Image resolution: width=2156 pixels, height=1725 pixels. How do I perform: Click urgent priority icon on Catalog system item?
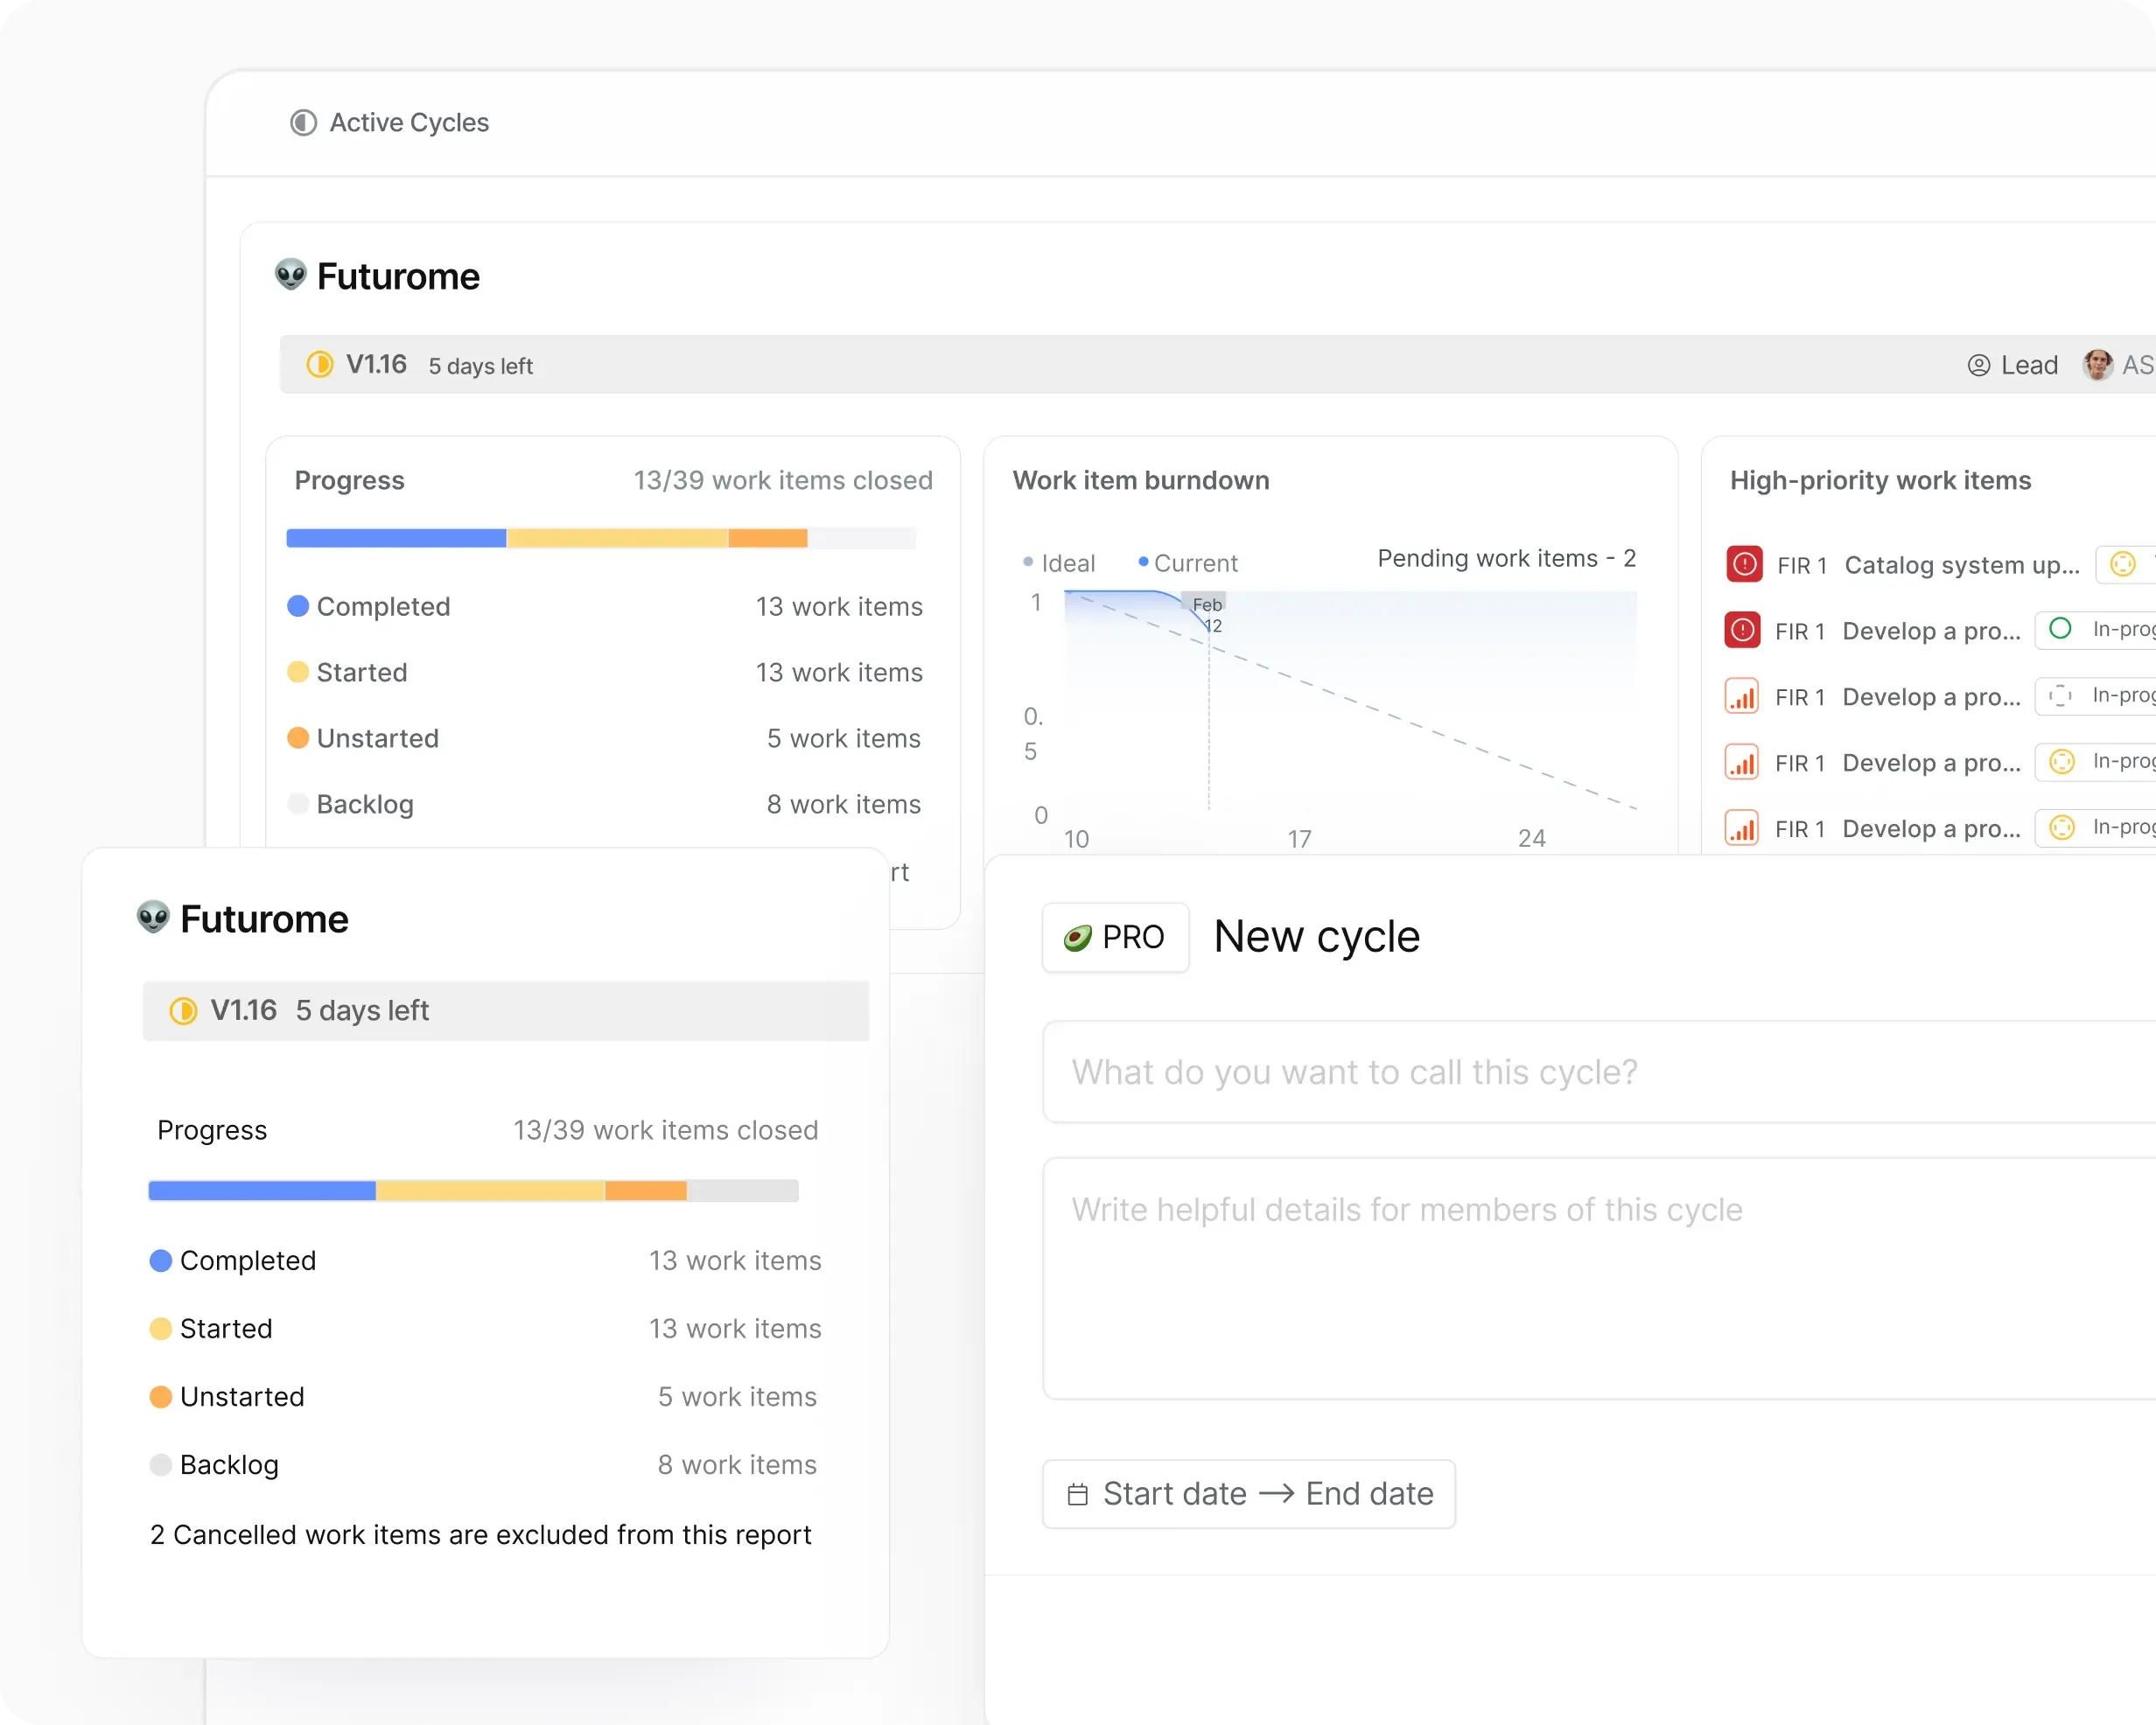[x=1744, y=564]
